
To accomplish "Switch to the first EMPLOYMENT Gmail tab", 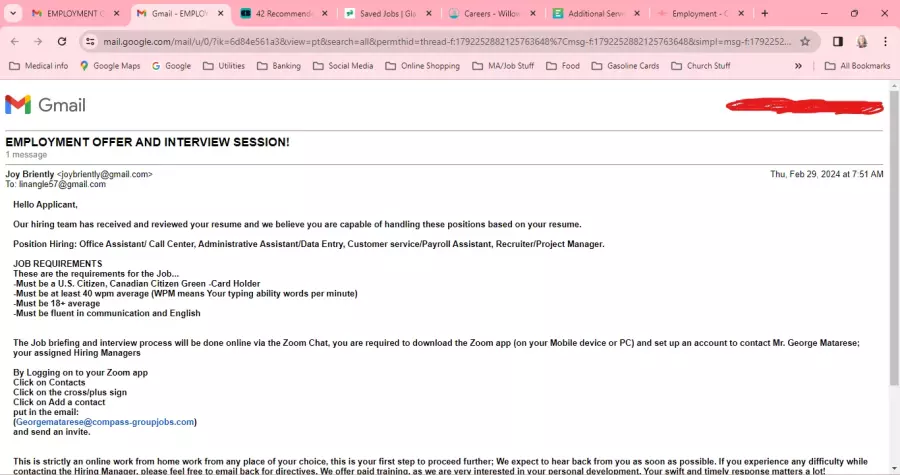I will [76, 13].
